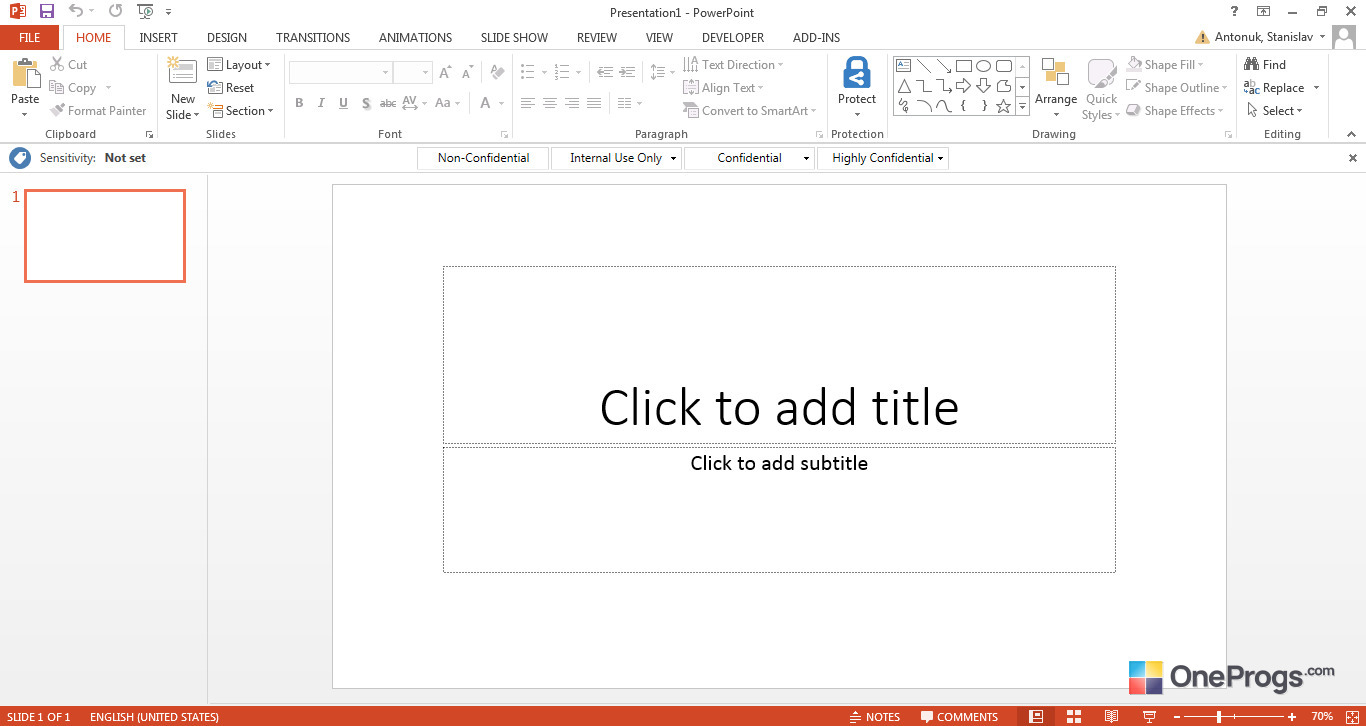
Task: Expand the shapes gallery More arrow
Action: tap(1022, 106)
